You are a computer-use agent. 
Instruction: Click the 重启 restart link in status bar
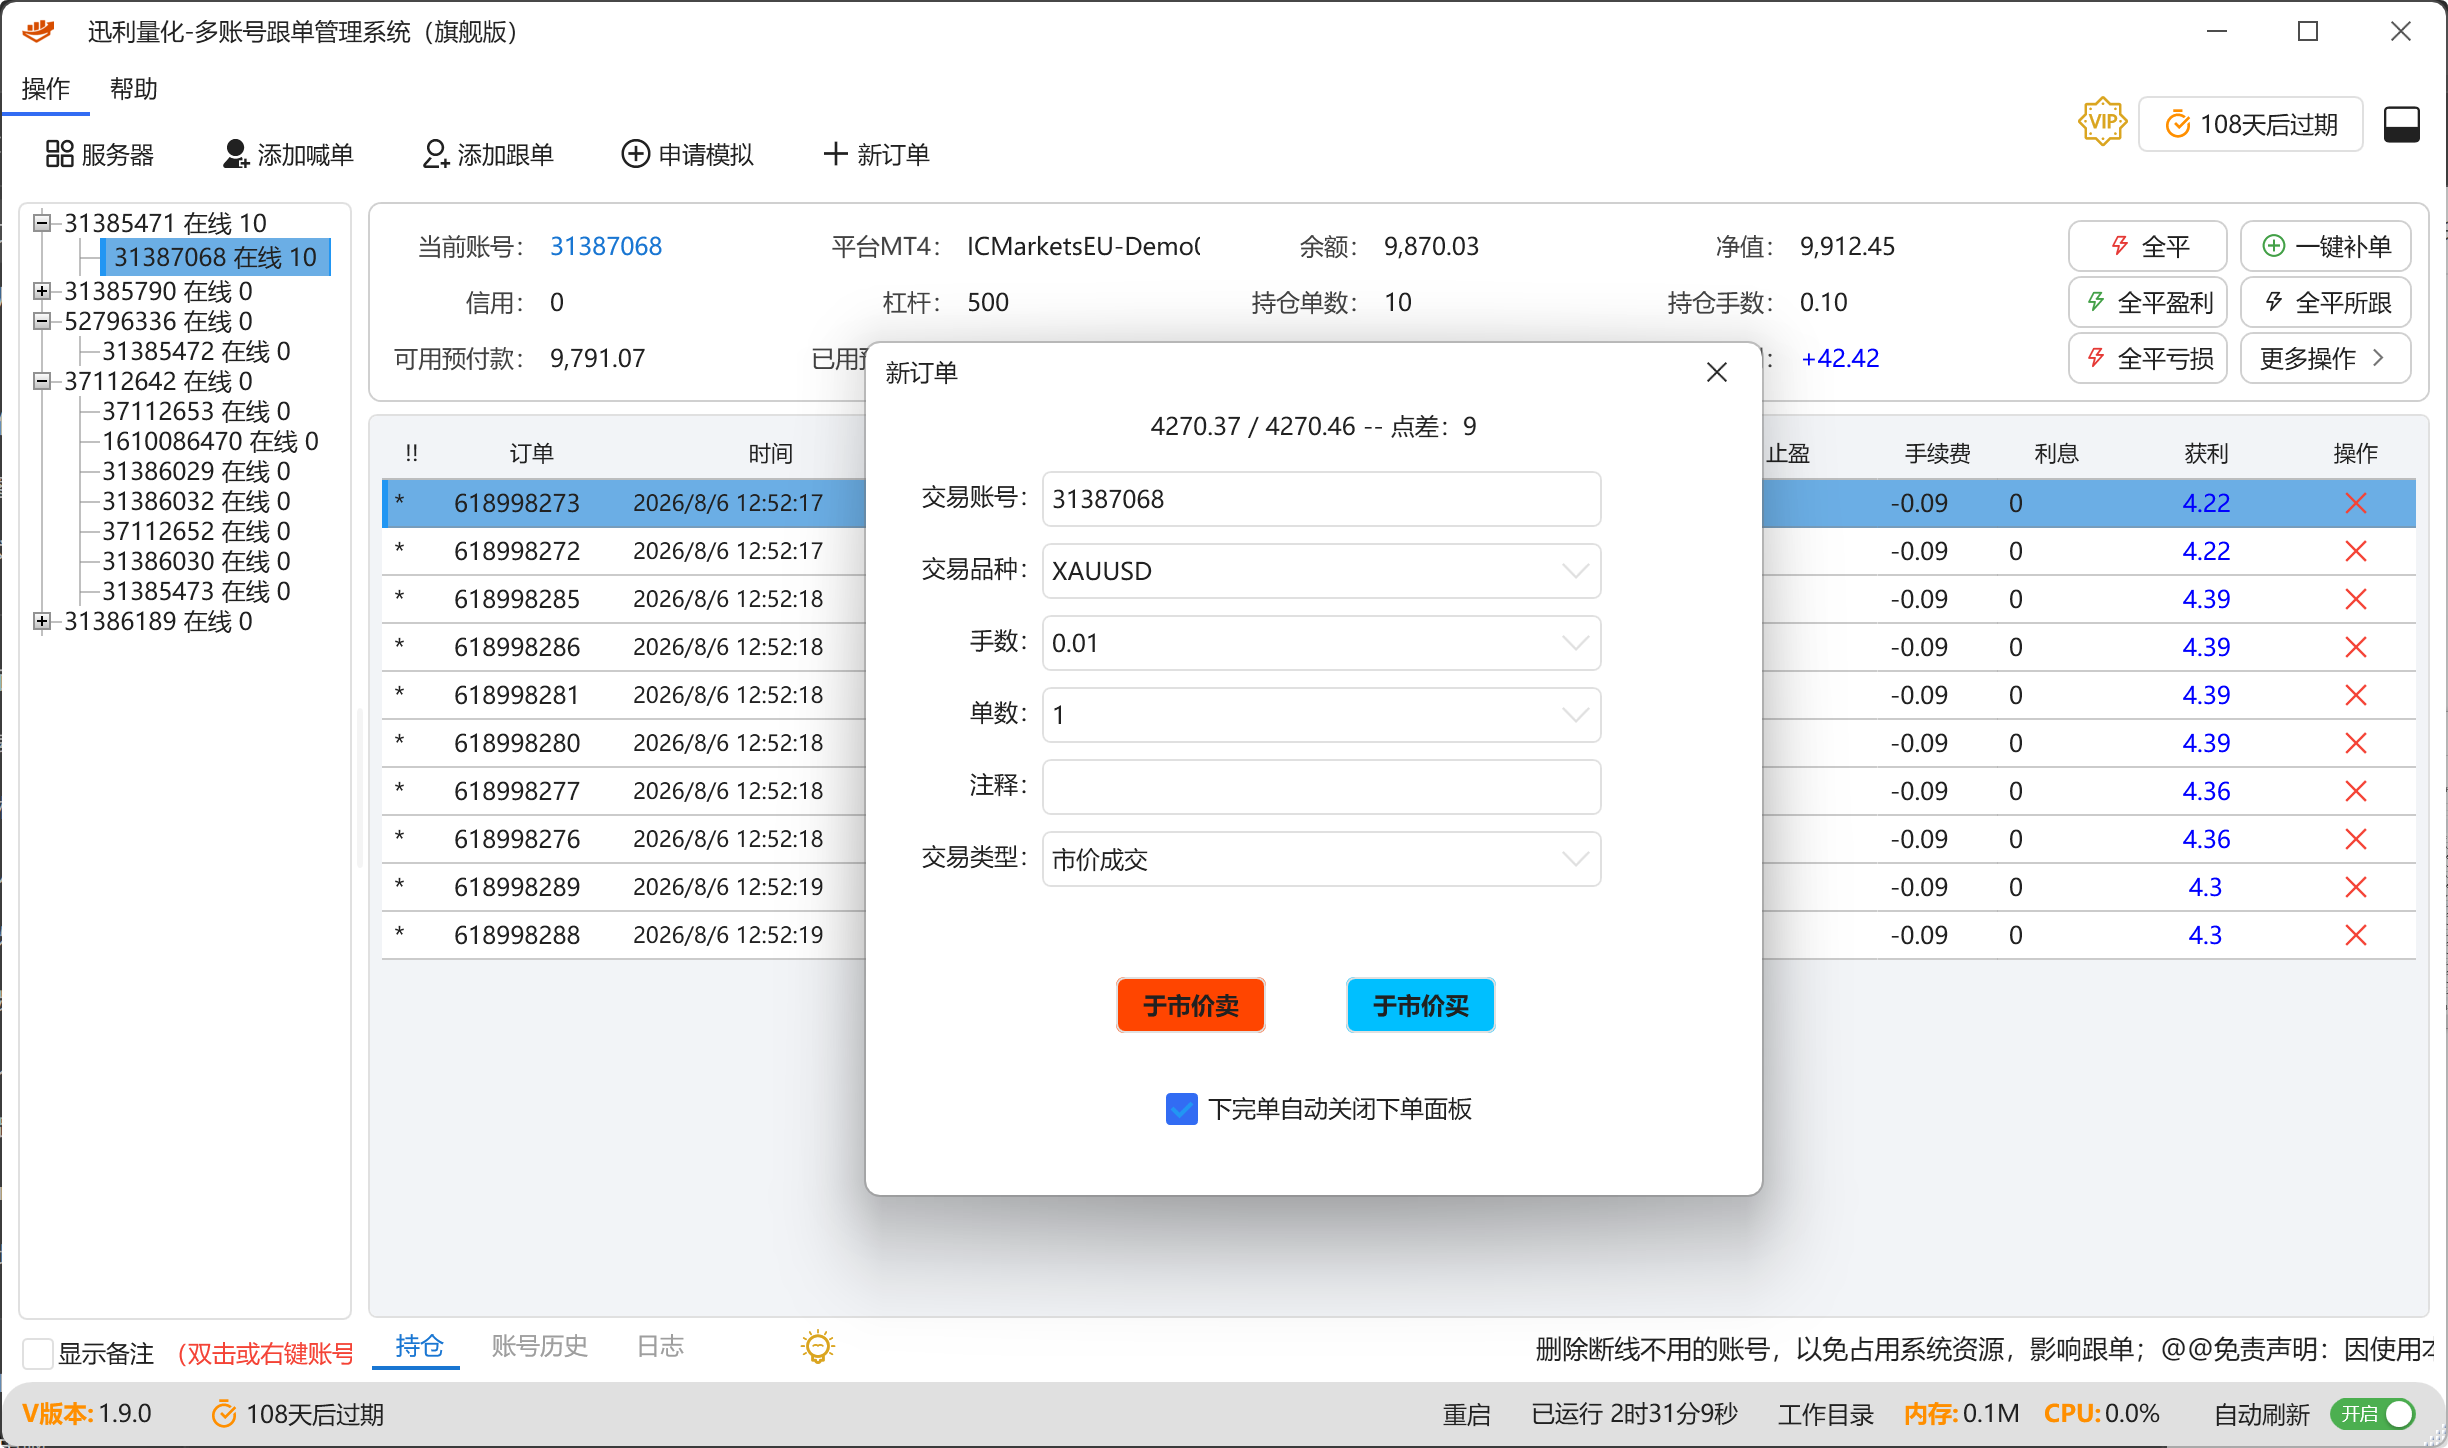click(x=1466, y=1414)
